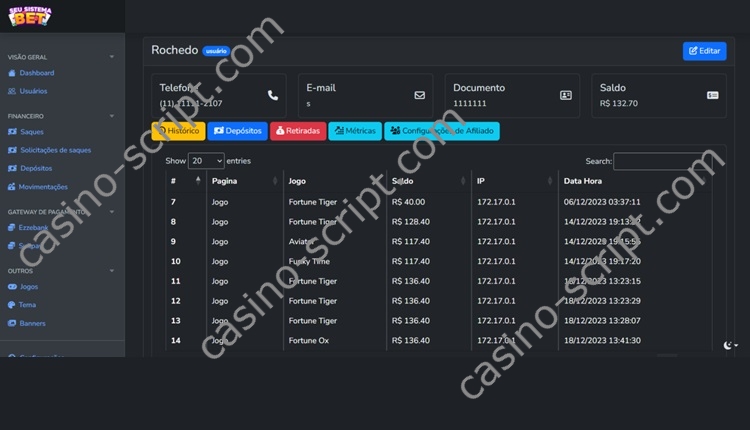Switch to the Retiradas tab
750x430 pixels.
pyautogui.click(x=298, y=131)
